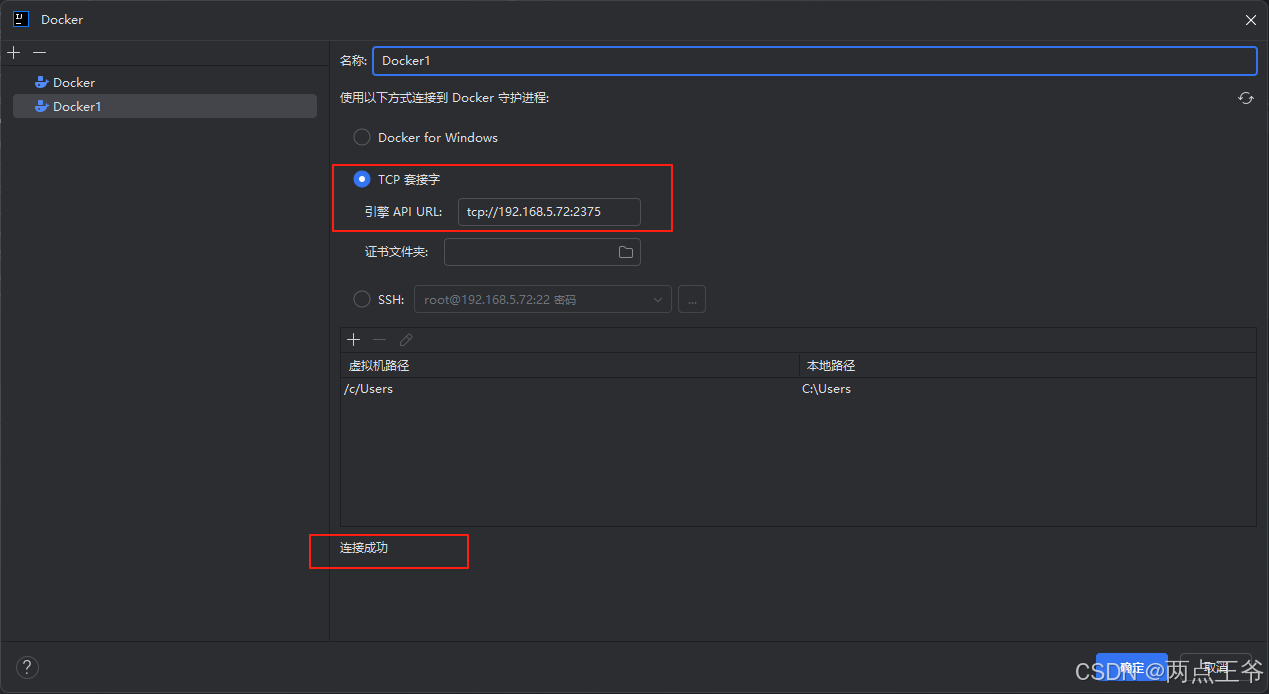
Task: Click the IntelliJ icon in title bar
Action: pyautogui.click(x=20, y=19)
